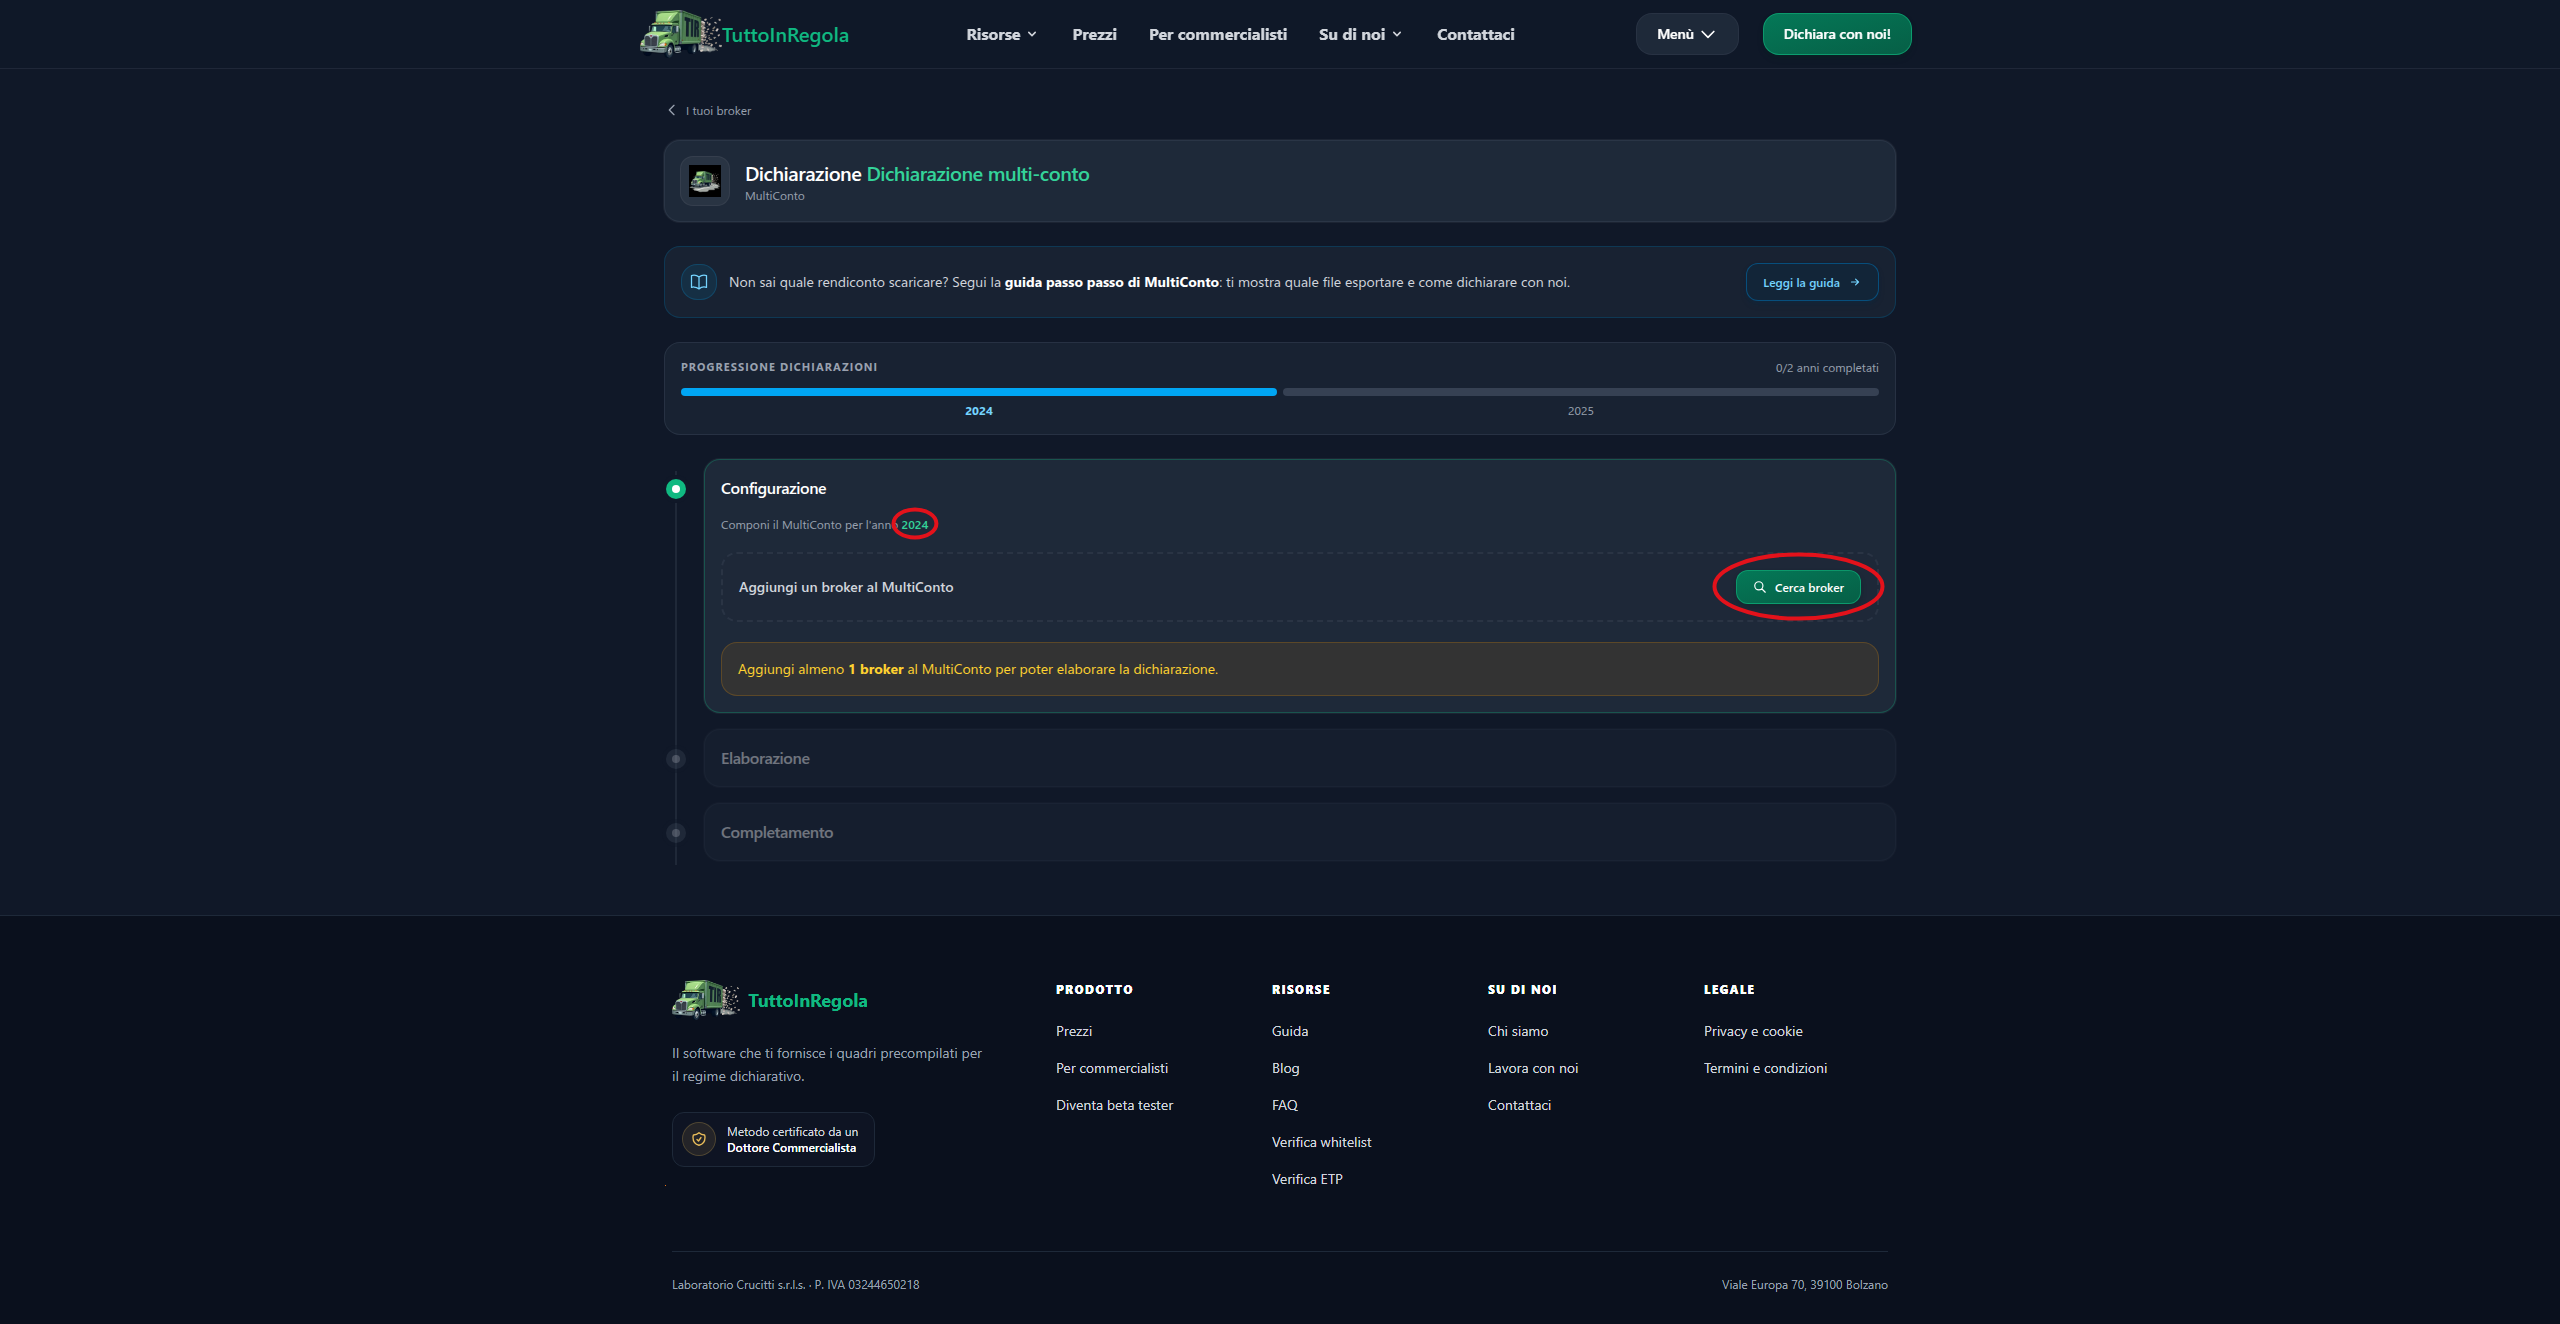Click the arrow icon on Leggi la guida
This screenshot has height=1324, width=2560.
tap(1856, 282)
